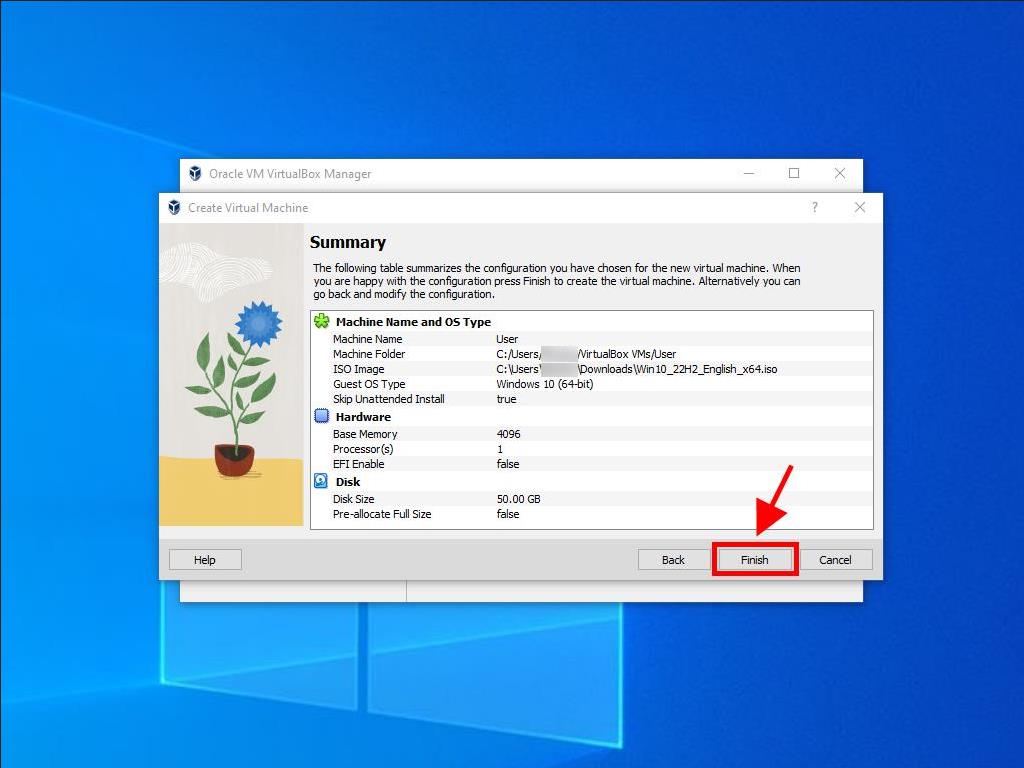The image size is (1024, 768).
Task: Maximize the Oracle VM VirtualBox Manager window
Action: pos(794,174)
